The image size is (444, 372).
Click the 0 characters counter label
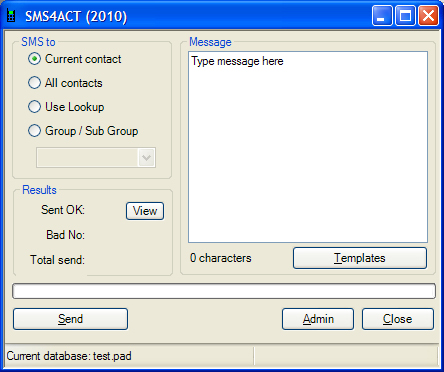point(221,258)
